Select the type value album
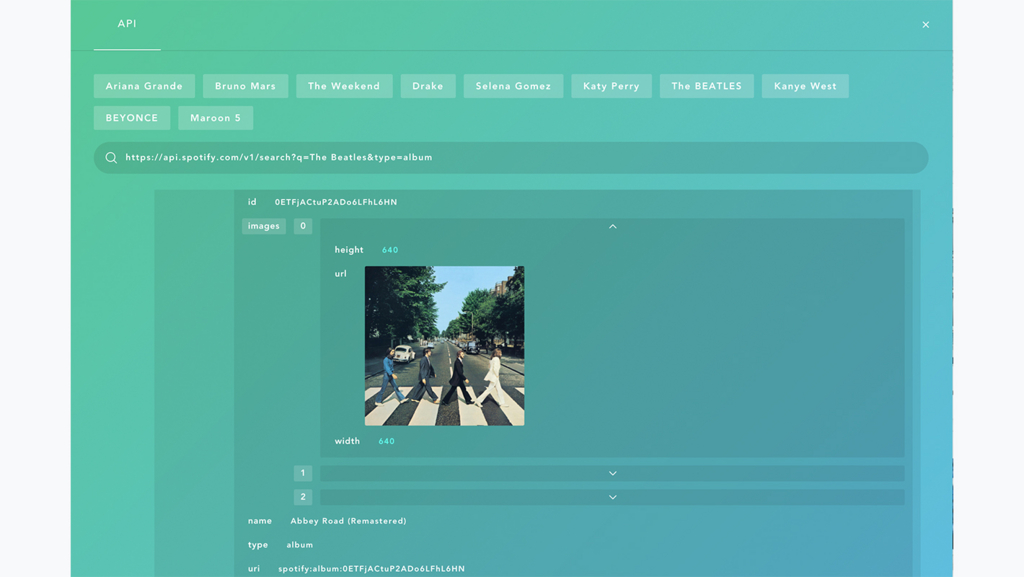The height and width of the screenshot is (577, 1024). coord(300,545)
